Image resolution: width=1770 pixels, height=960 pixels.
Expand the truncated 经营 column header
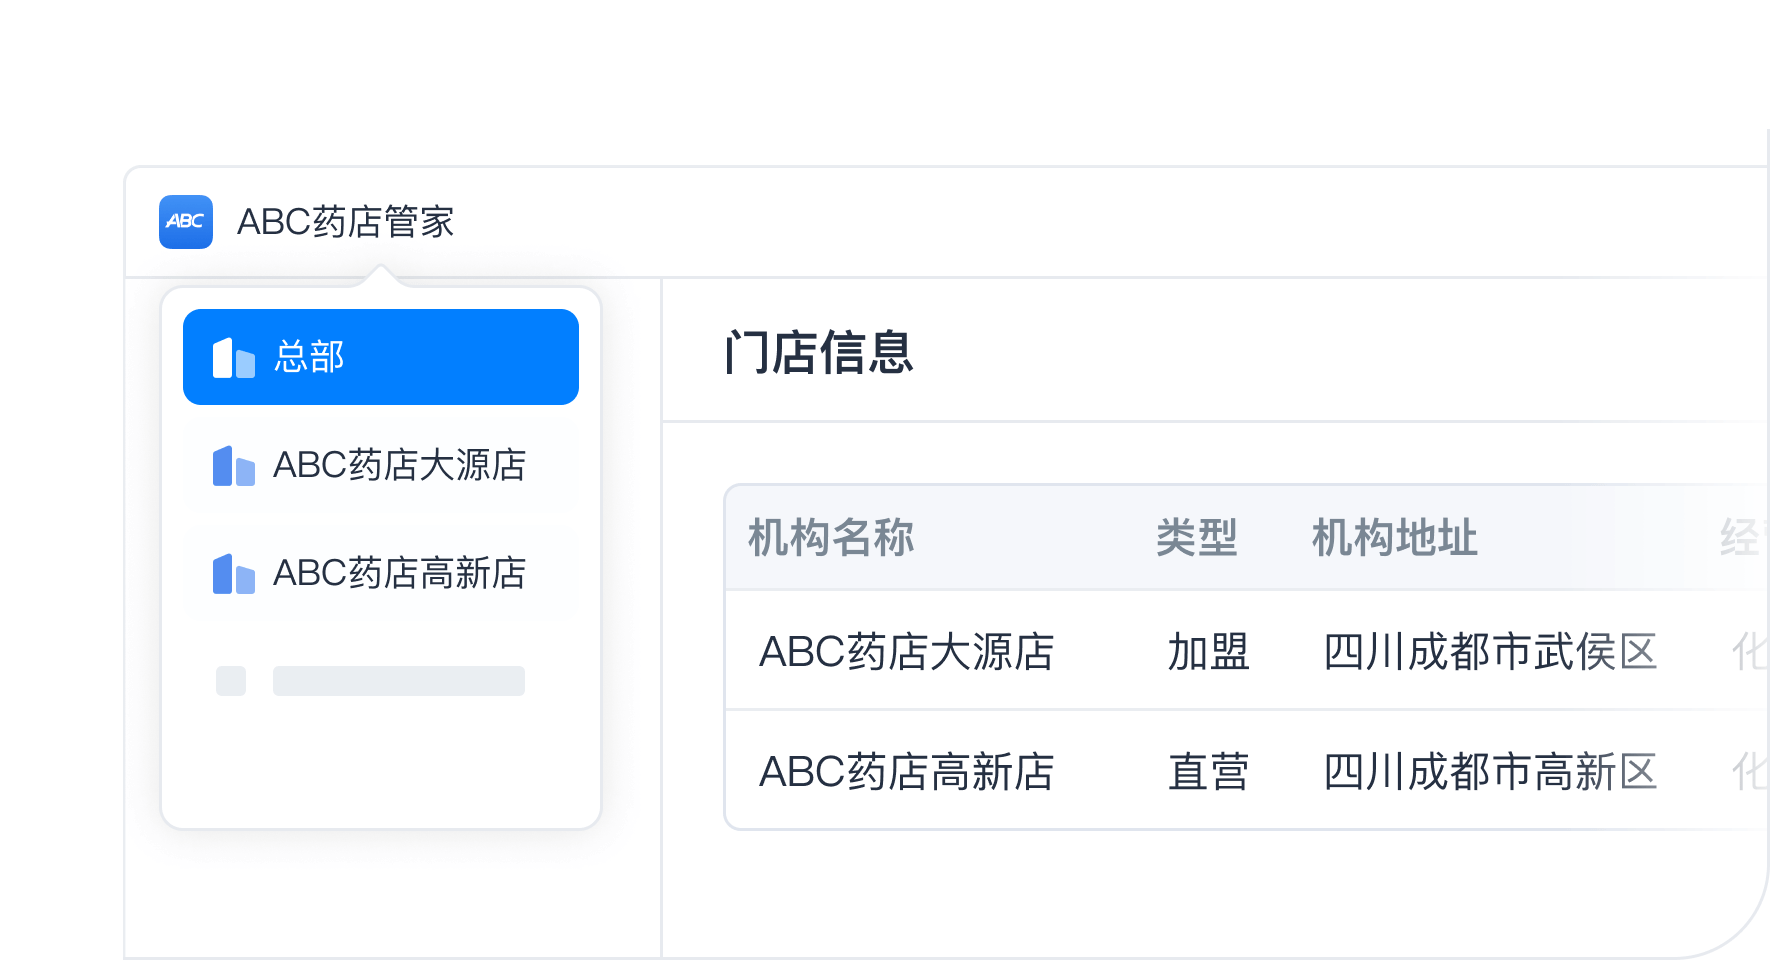coord(1740,538)
